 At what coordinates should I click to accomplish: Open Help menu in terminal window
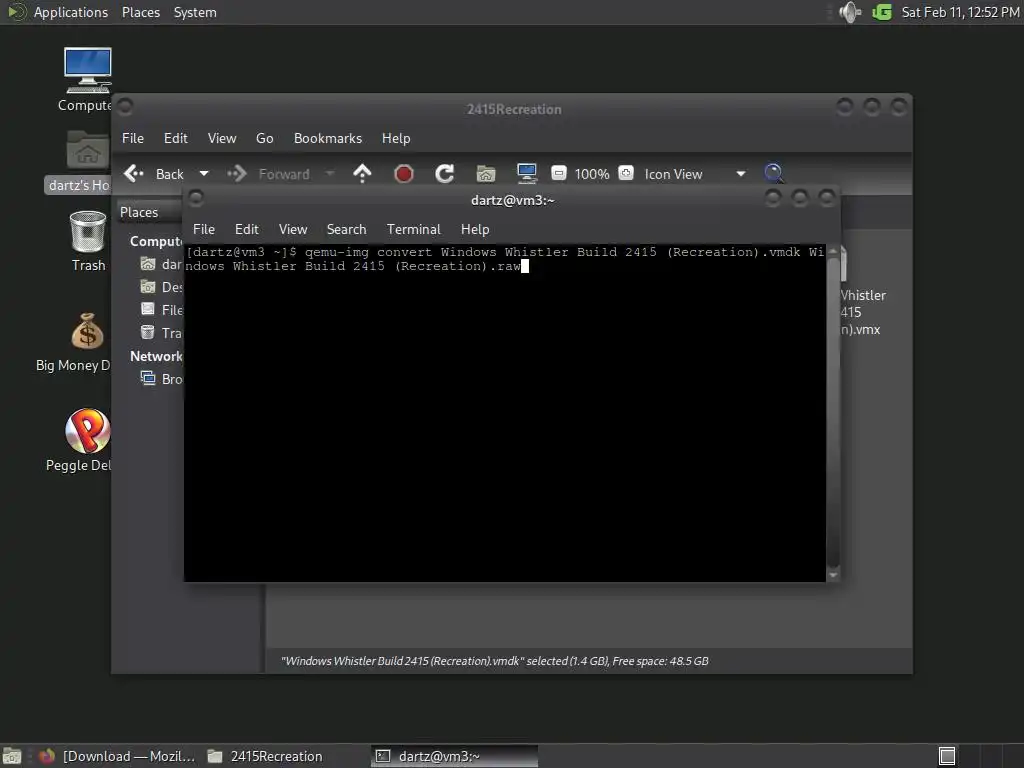point(475,229)
